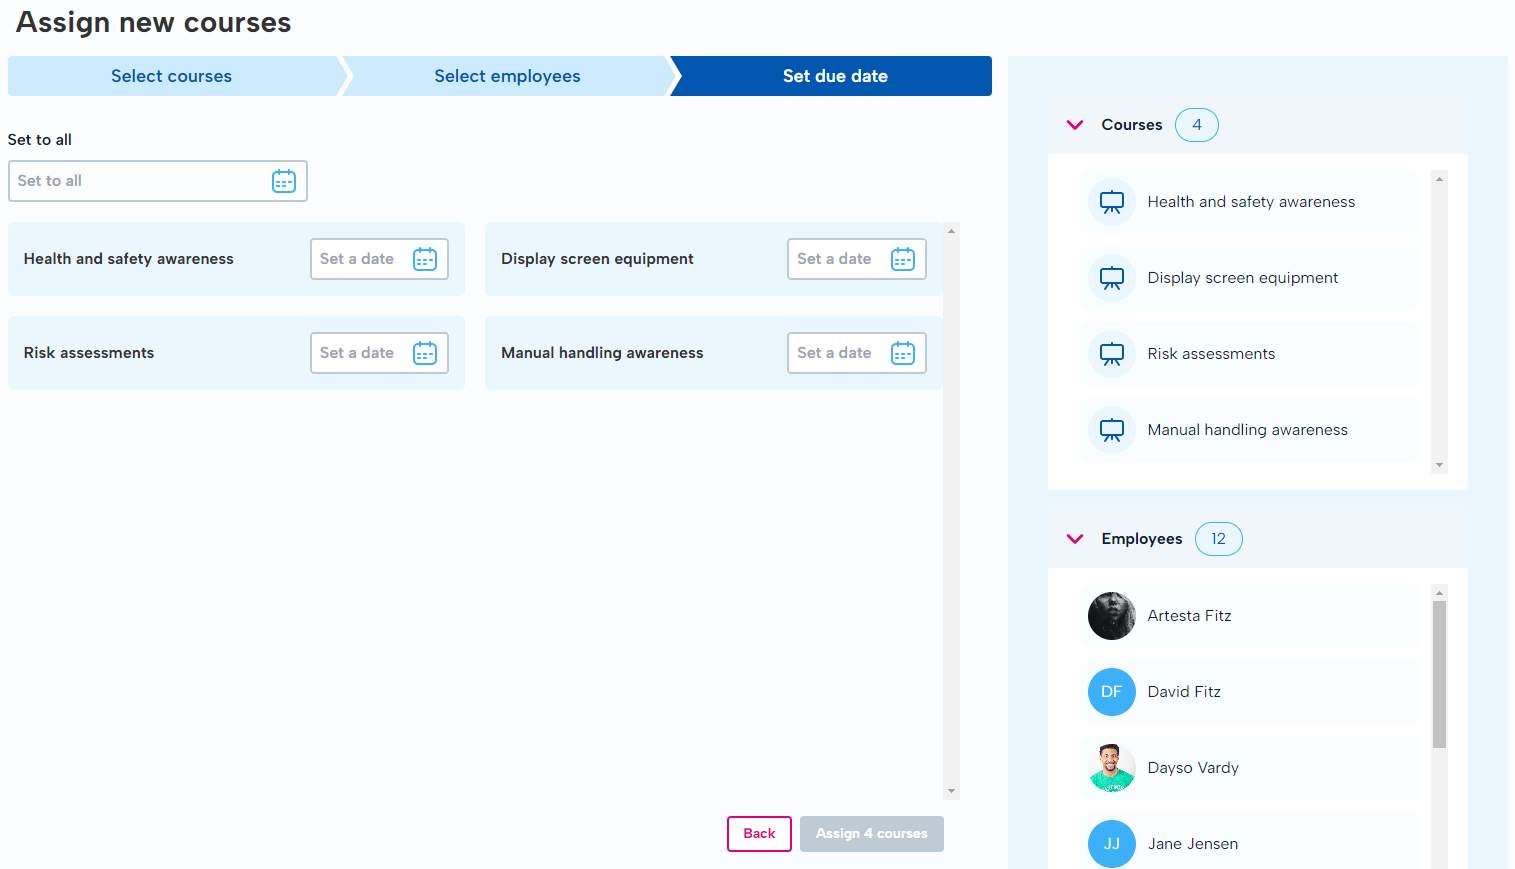Select the Health and safety awareness course entry
This screenshot has height=869, width=1515.
[x=1250, y=201]
